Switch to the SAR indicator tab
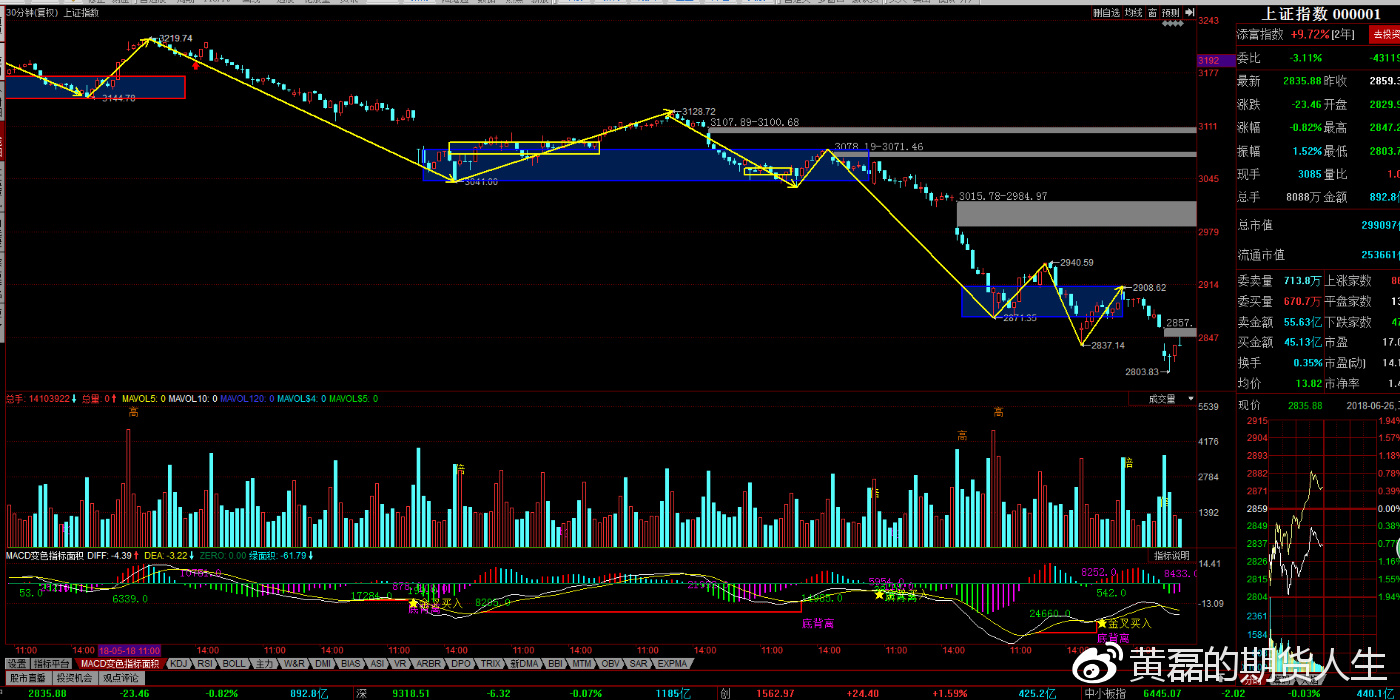 638,663
